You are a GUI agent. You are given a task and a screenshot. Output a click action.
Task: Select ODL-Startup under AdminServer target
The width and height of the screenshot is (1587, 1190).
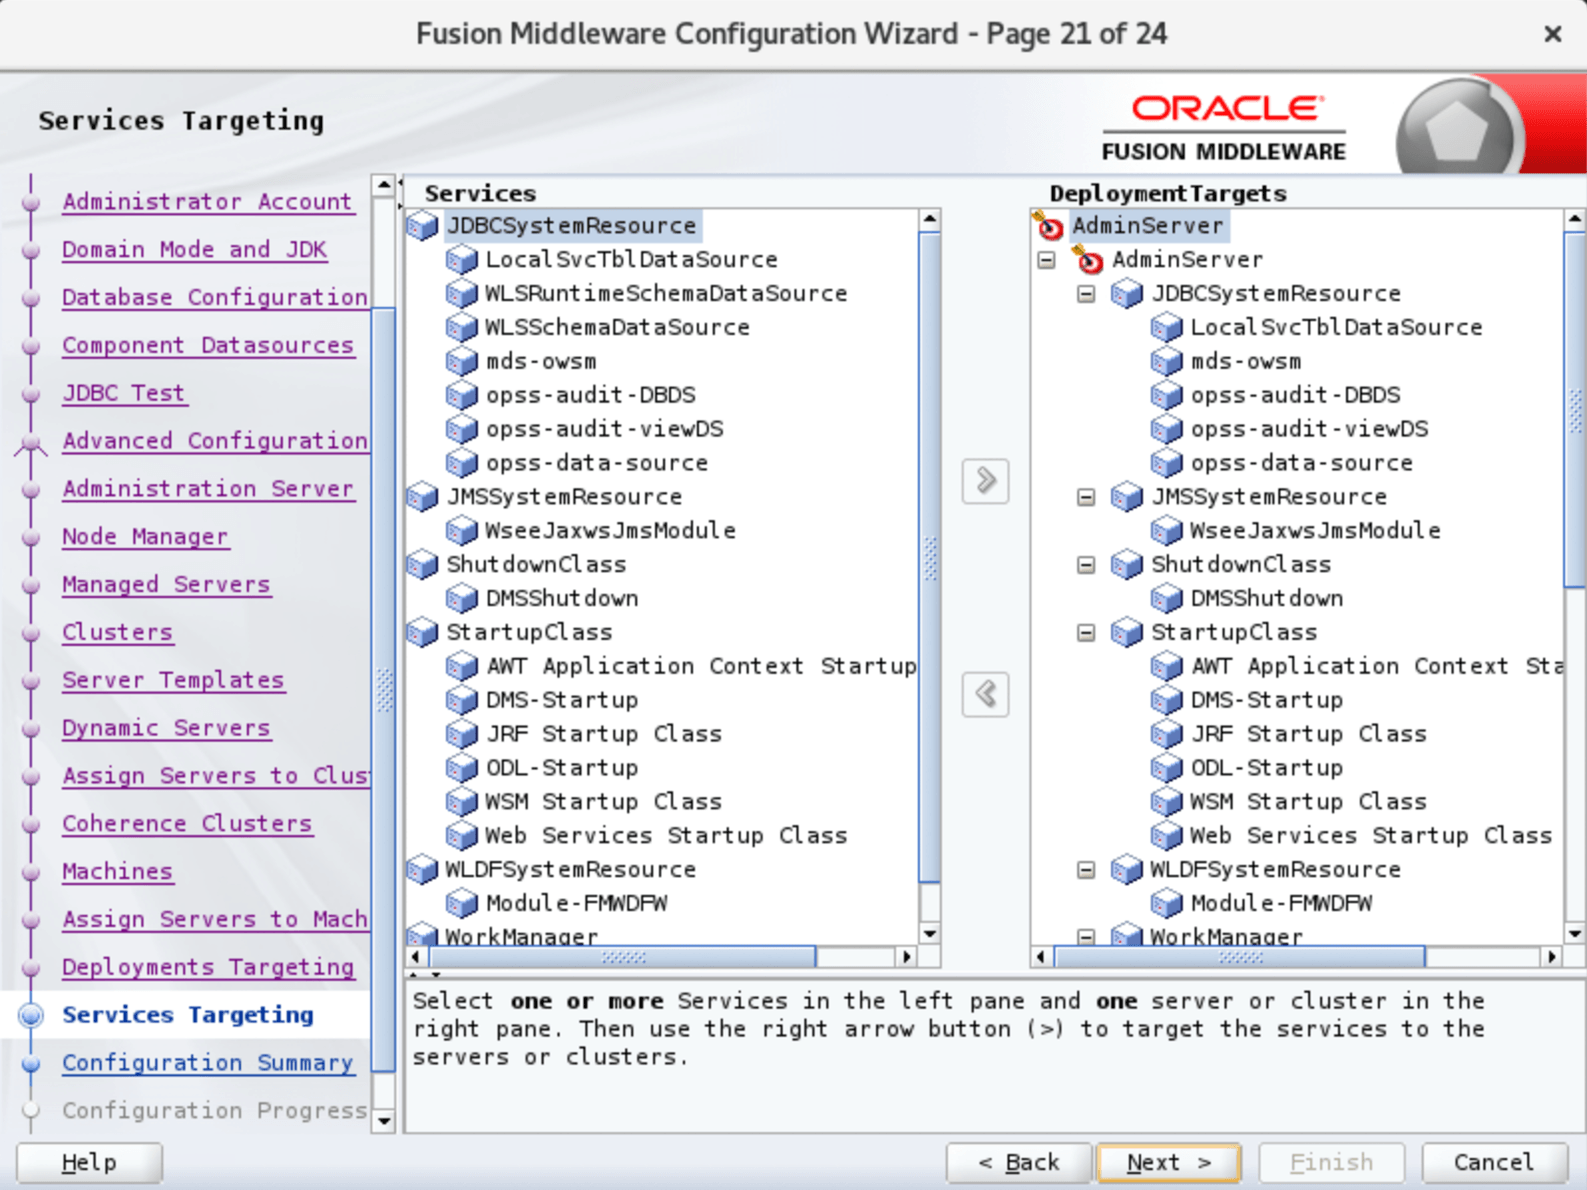pyautogui.click(x=1266, y=768)
